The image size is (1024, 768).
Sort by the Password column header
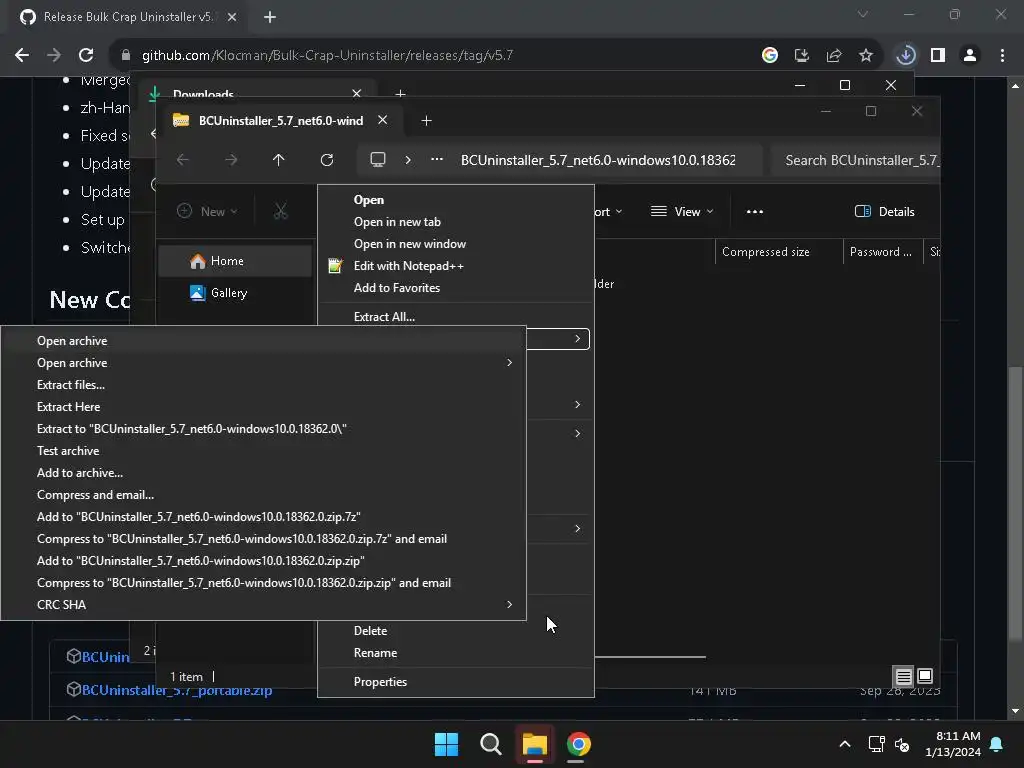883,252
